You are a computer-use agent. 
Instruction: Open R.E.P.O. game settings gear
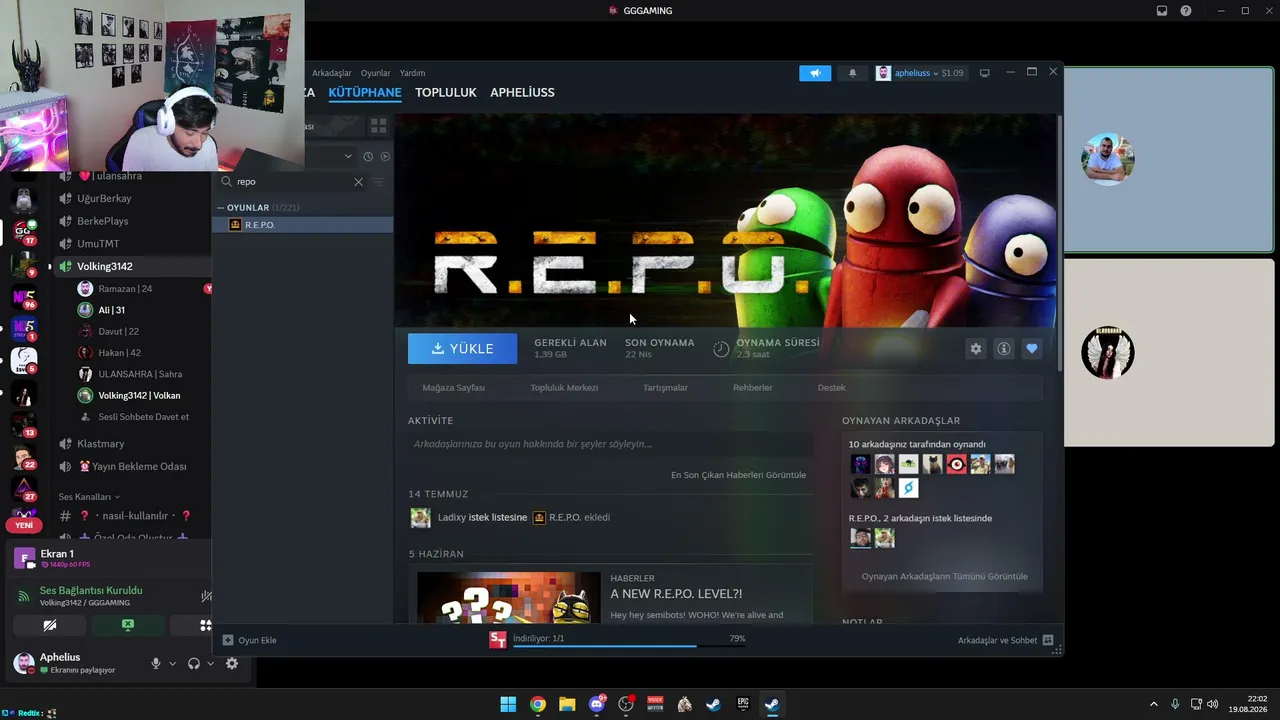click(x=976, y=349)
